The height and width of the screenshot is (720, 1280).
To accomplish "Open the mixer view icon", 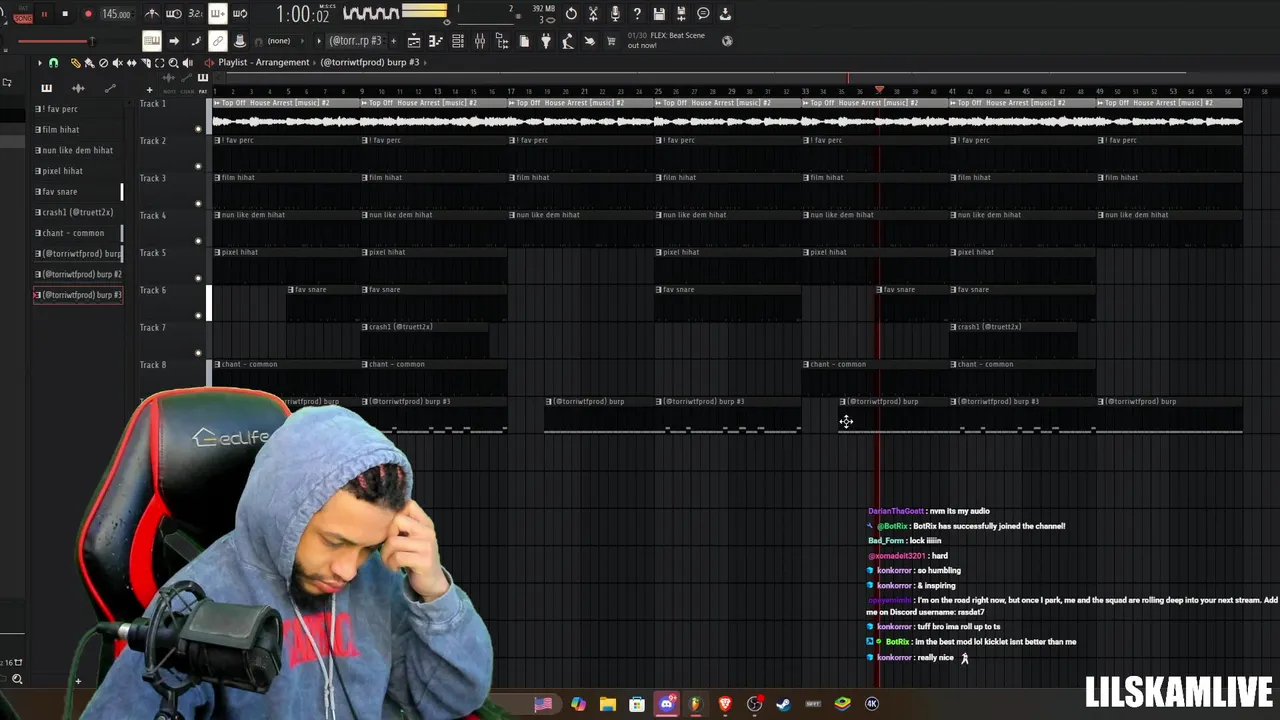I will pyautogui.click(x=480, y=41).
